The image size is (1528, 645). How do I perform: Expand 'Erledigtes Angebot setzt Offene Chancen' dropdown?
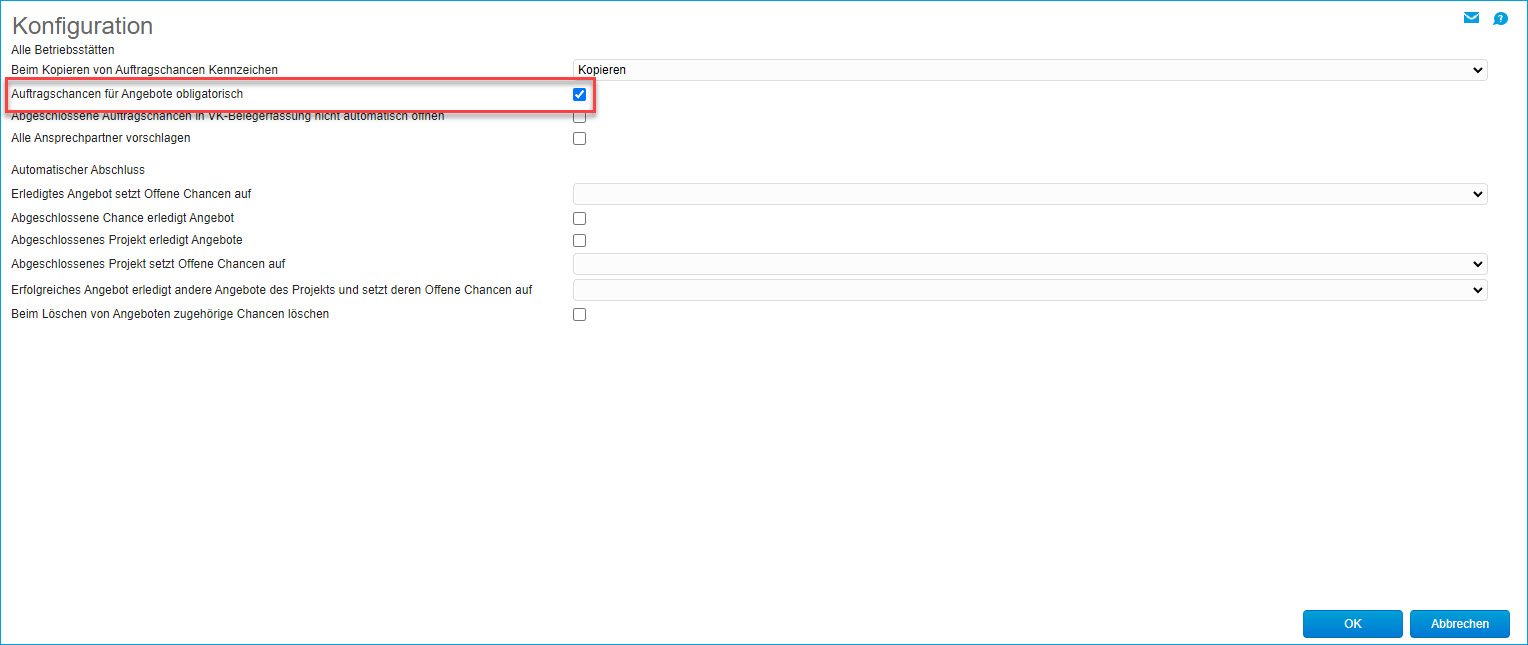[x=1030, y=194]
